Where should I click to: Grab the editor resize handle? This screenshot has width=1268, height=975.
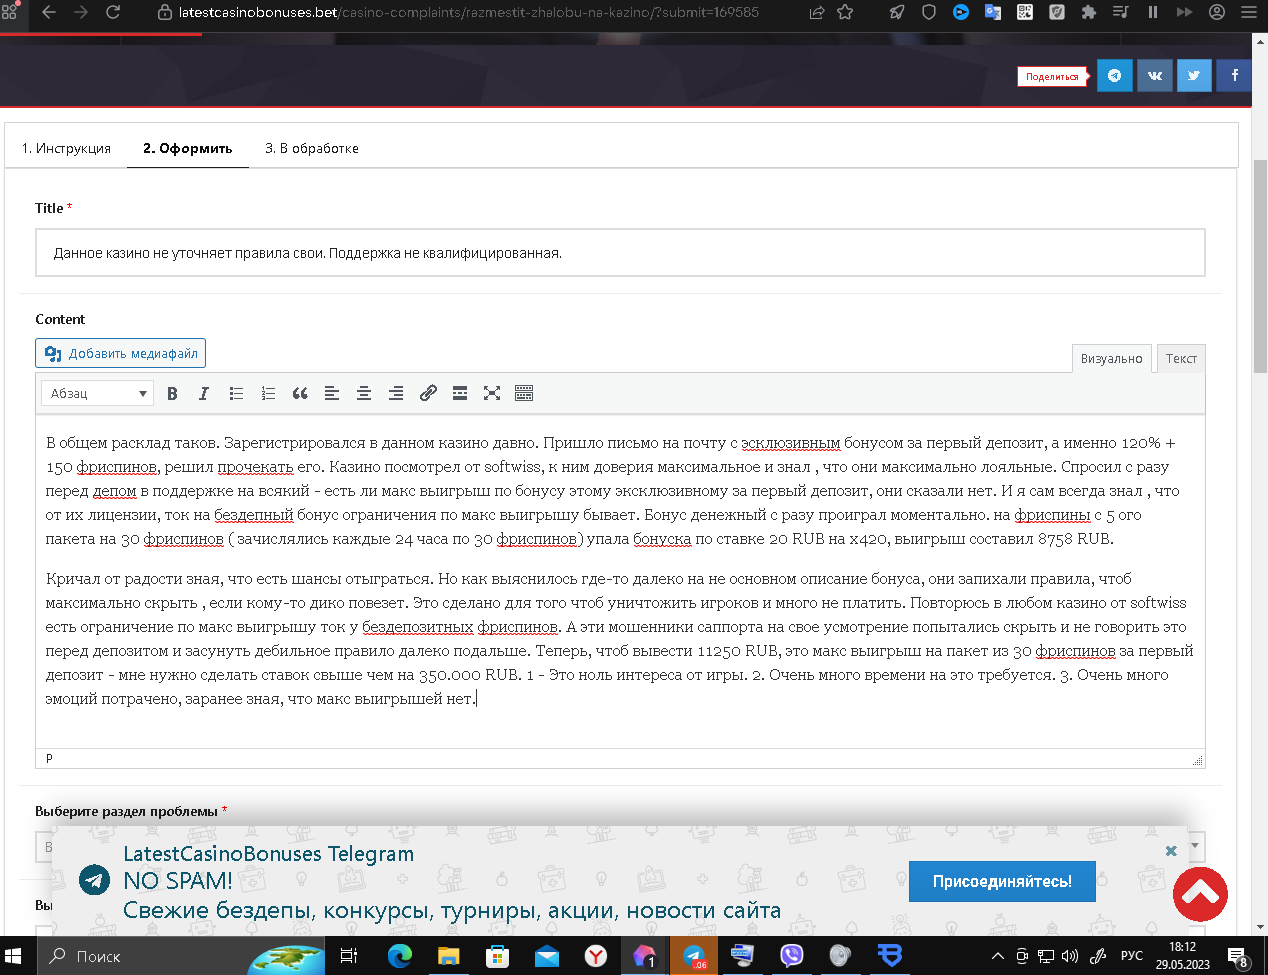click(1197, 760)
